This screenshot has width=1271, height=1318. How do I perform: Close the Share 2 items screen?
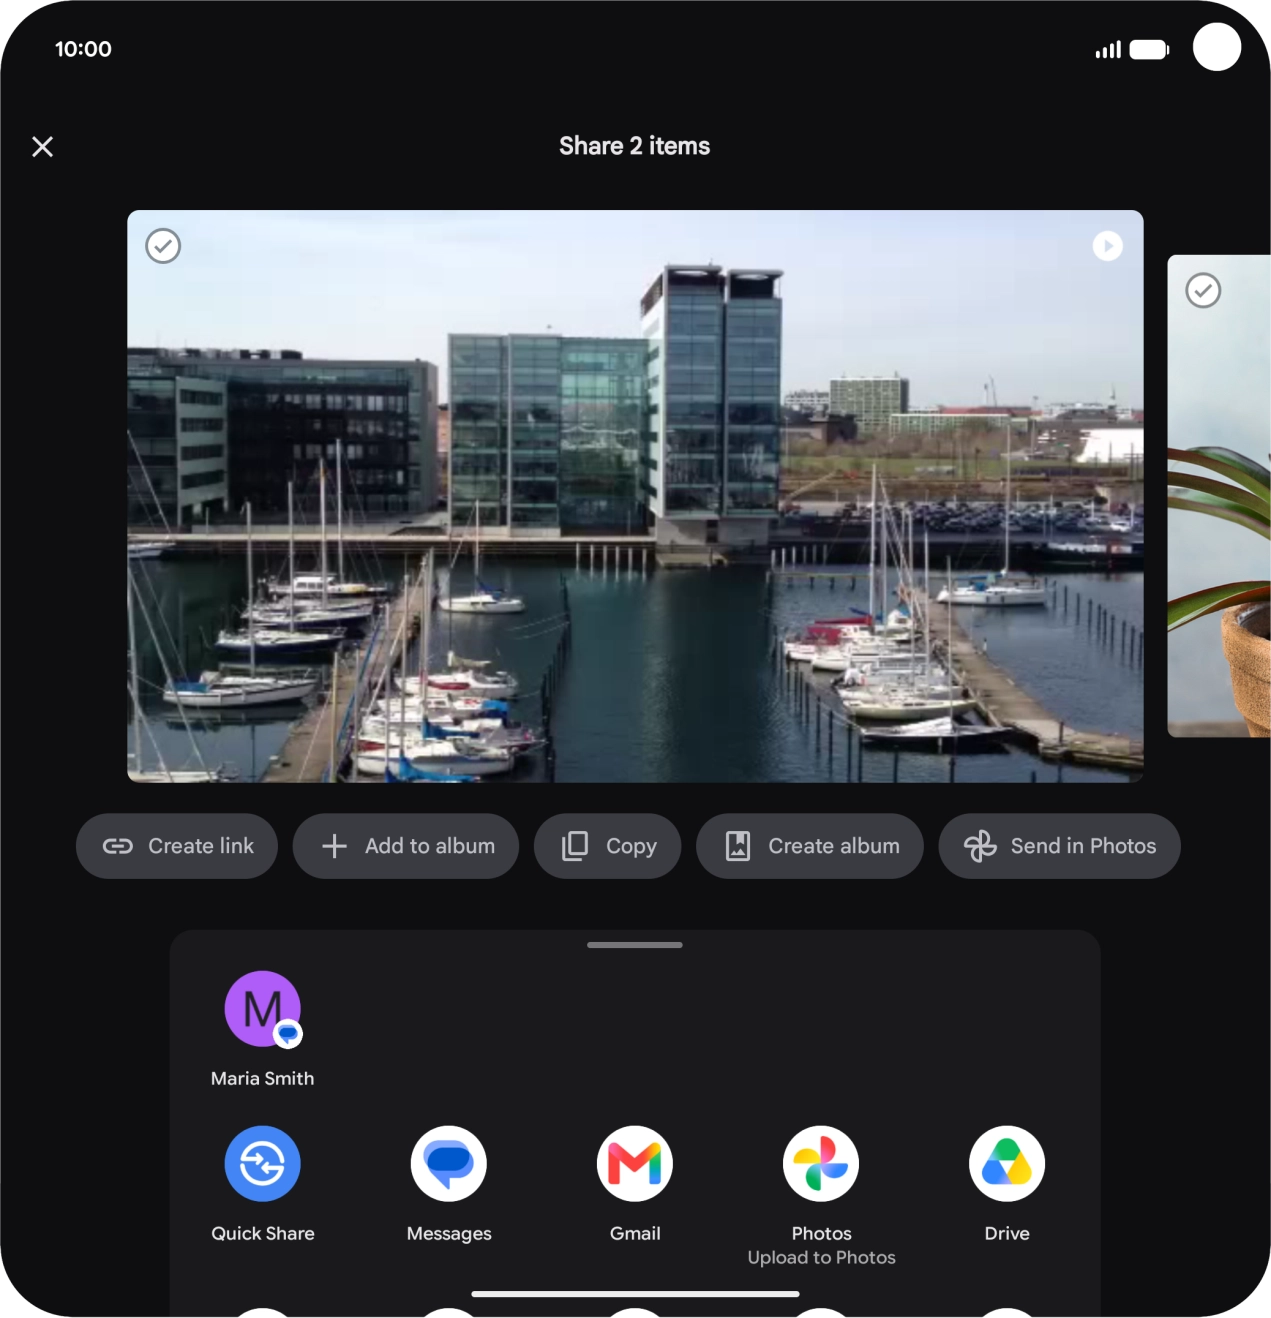[x=42, y=147]
